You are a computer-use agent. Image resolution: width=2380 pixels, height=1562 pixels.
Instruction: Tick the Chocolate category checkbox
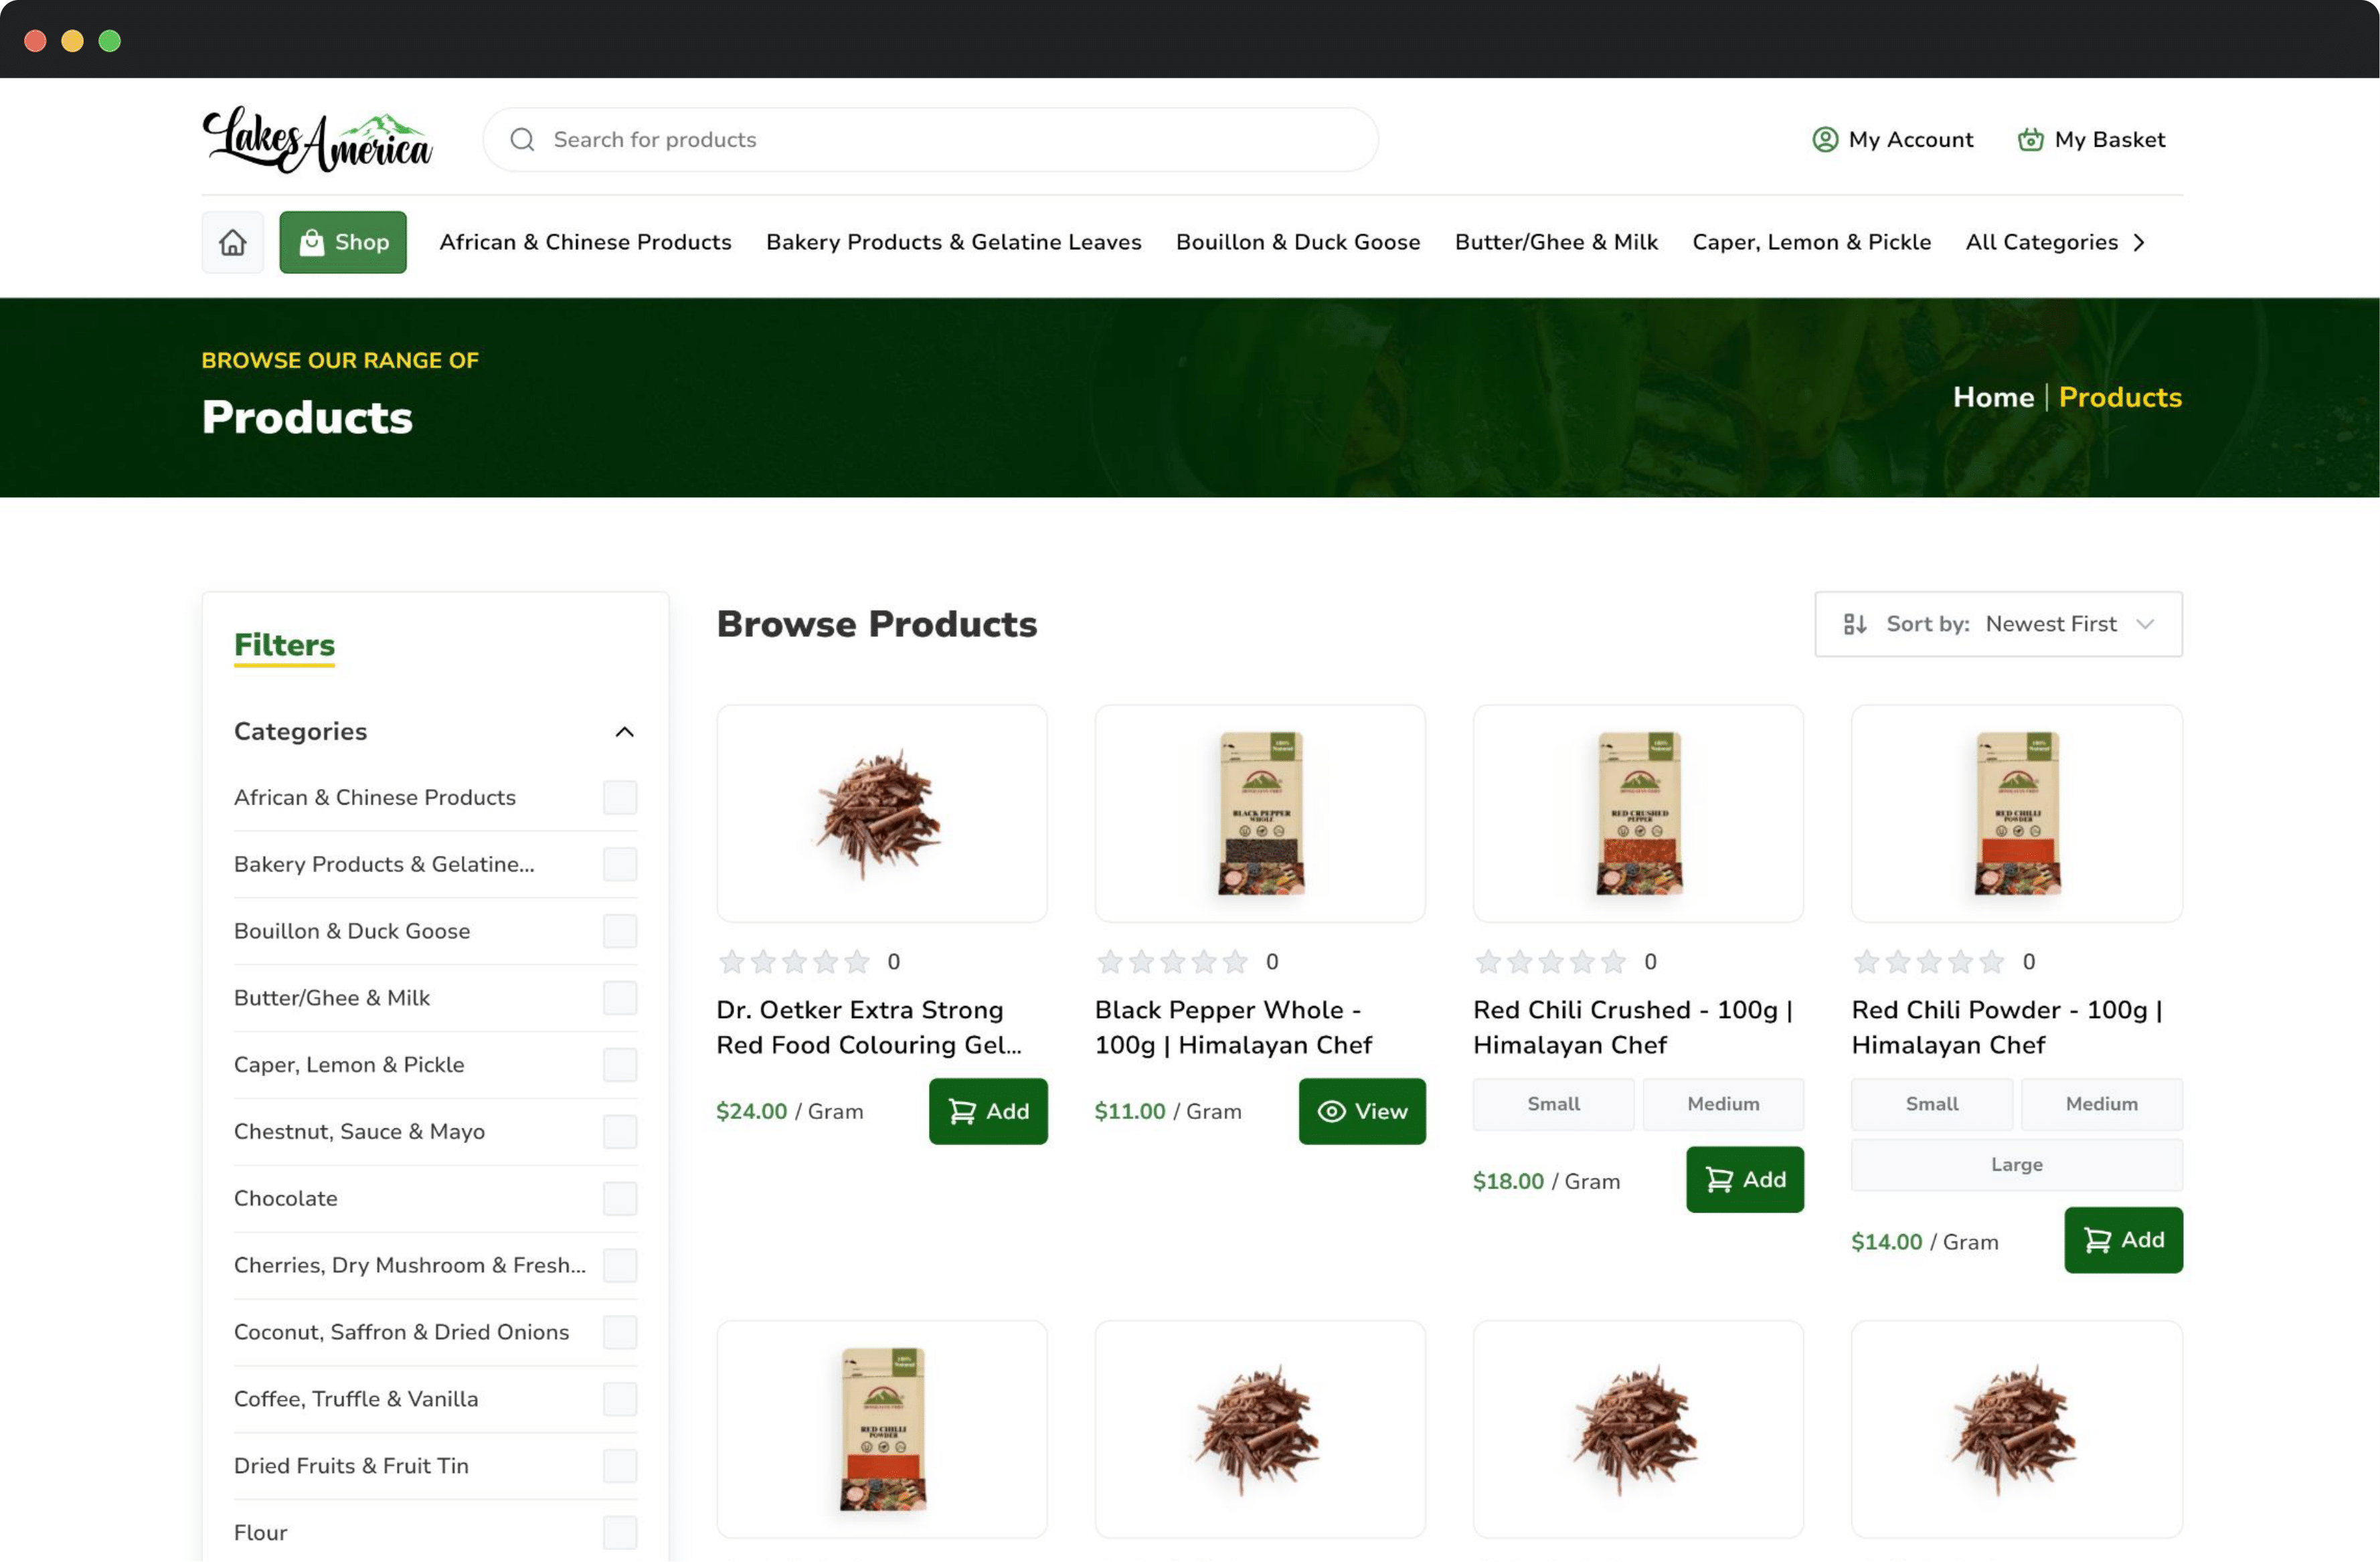[619, 1198]
